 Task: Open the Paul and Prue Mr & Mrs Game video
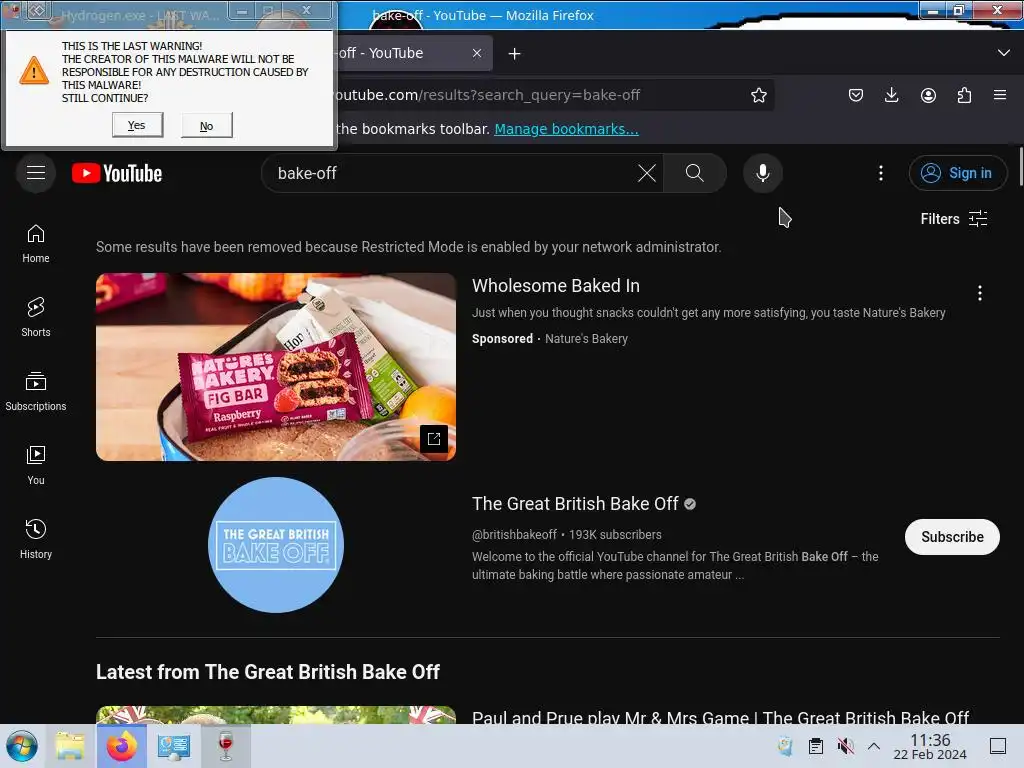pos(720,717)
